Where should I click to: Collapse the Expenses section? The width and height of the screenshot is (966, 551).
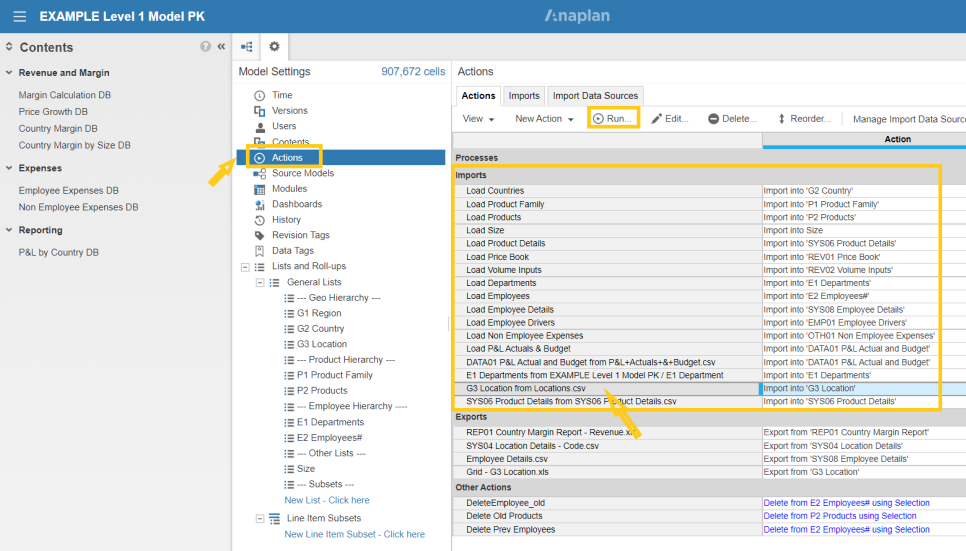click(x=9, y=168)
